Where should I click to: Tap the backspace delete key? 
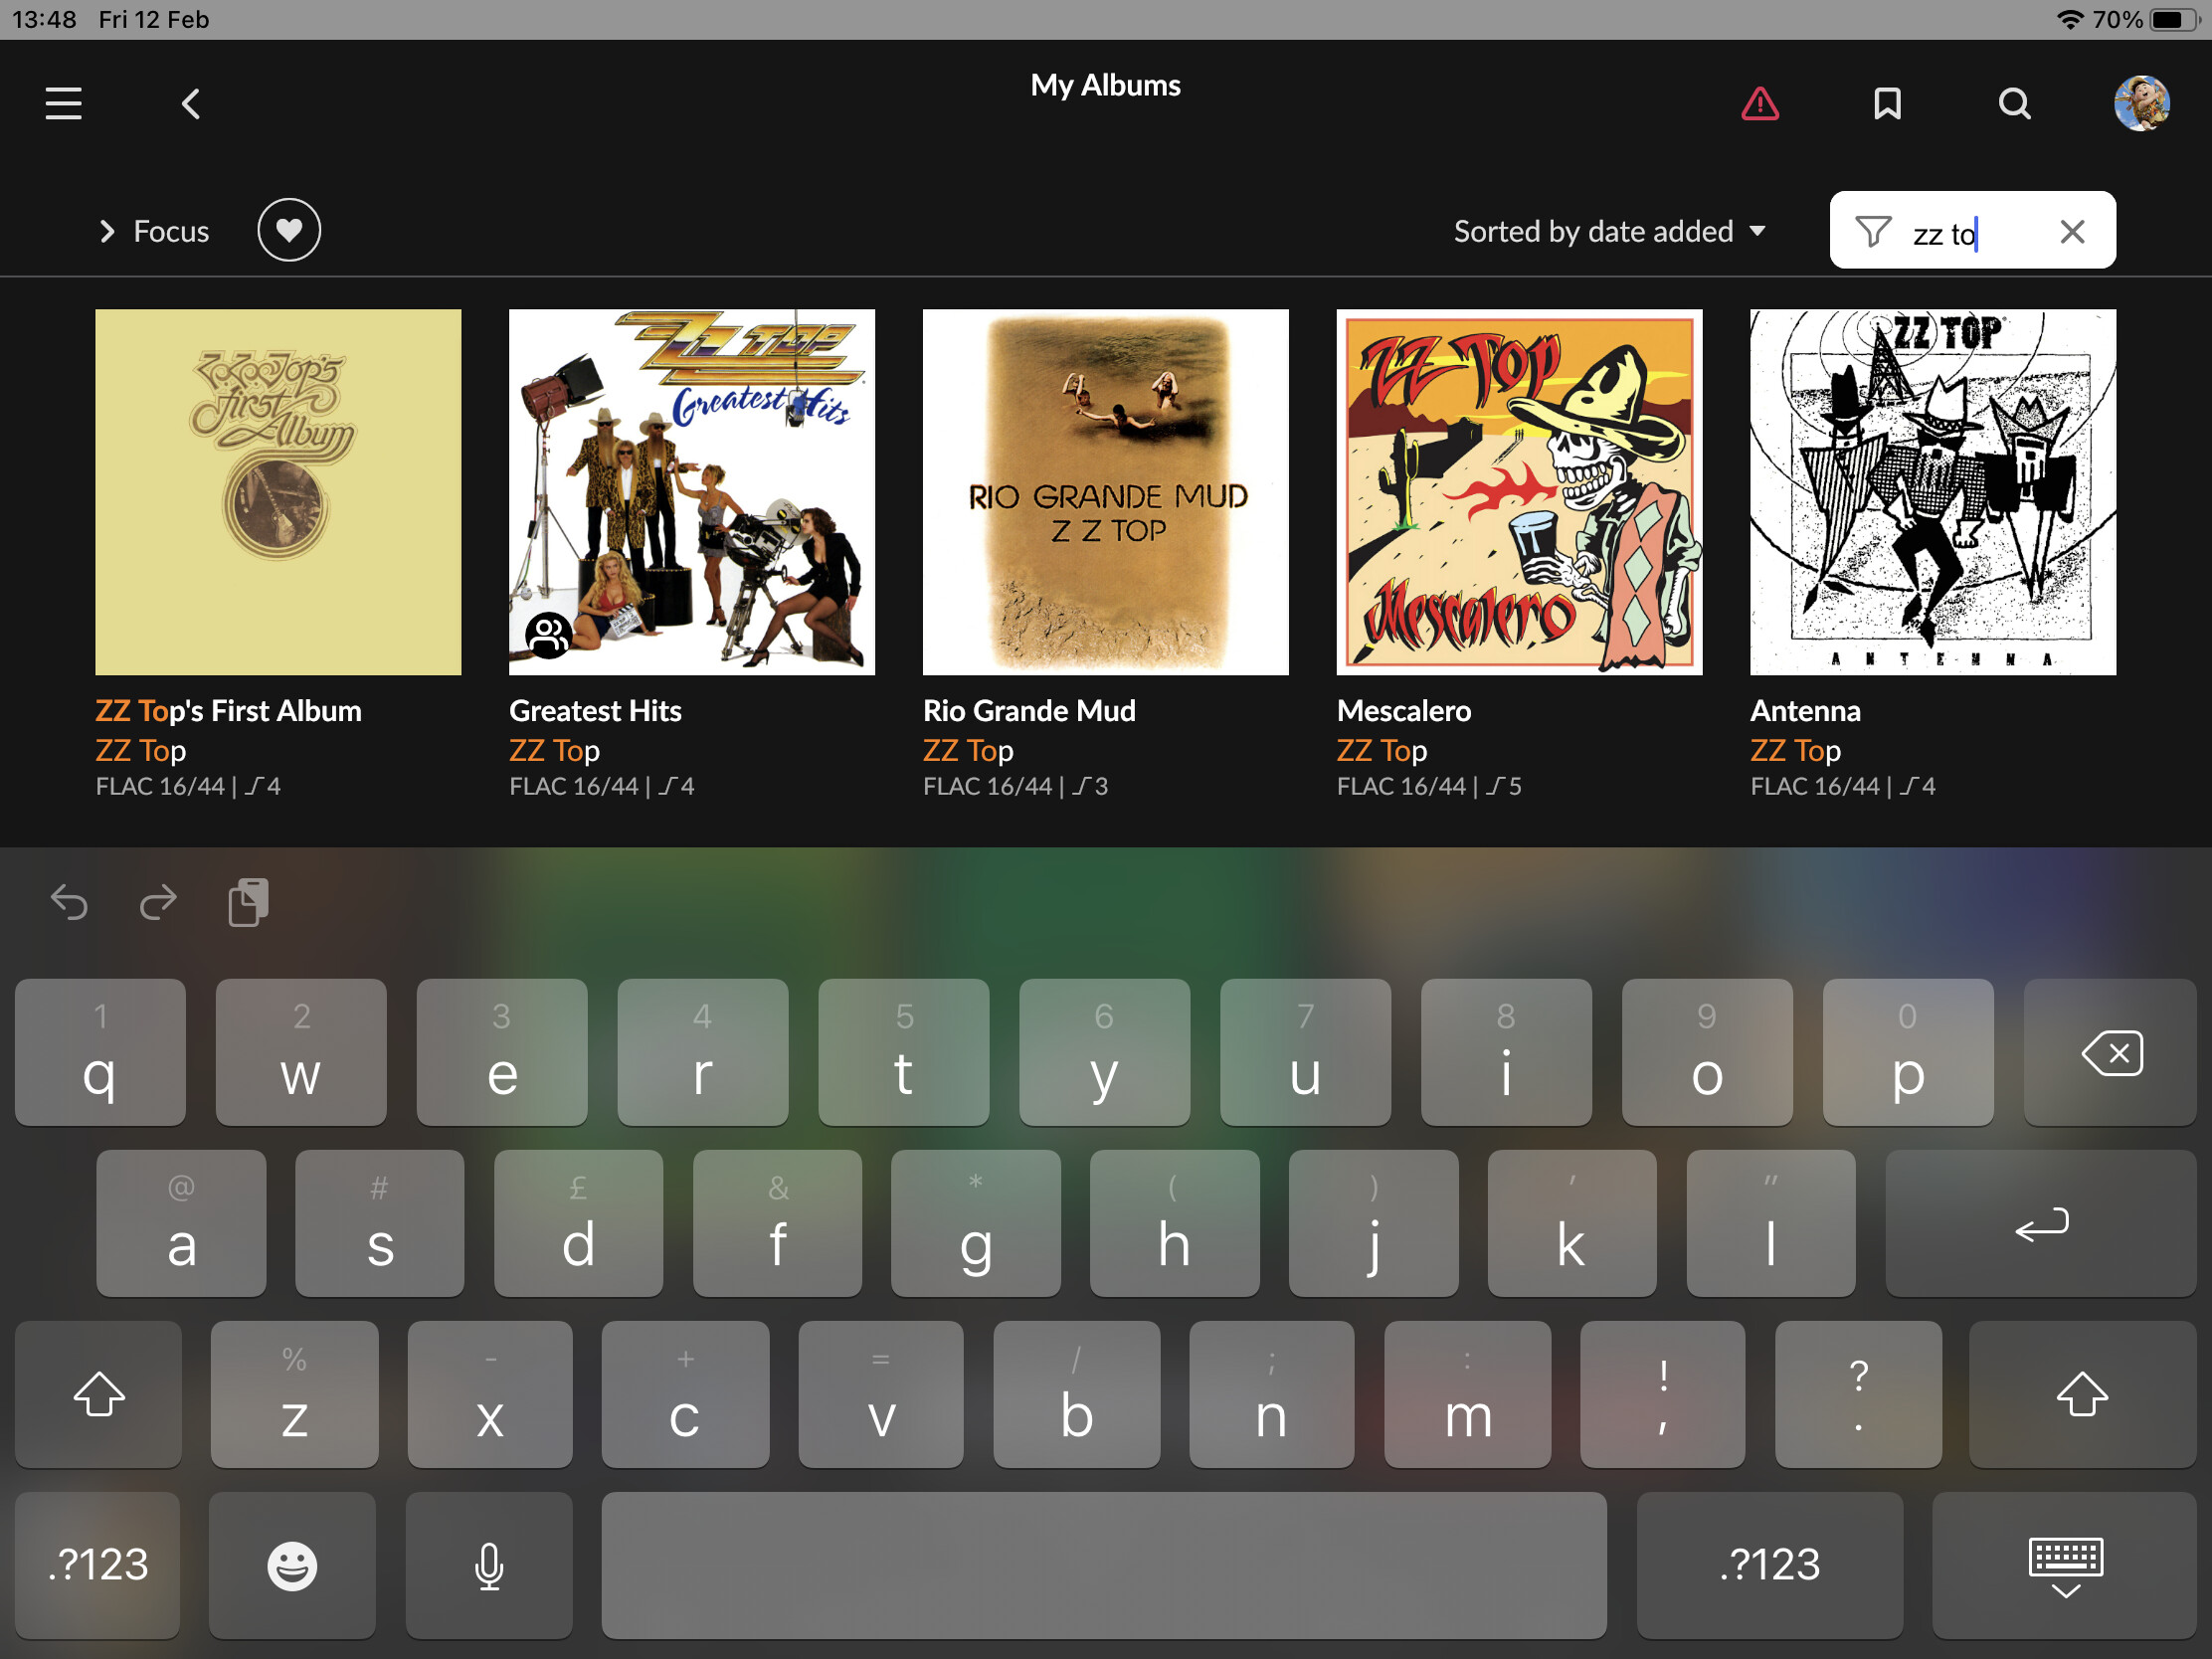[2110, 1053]
